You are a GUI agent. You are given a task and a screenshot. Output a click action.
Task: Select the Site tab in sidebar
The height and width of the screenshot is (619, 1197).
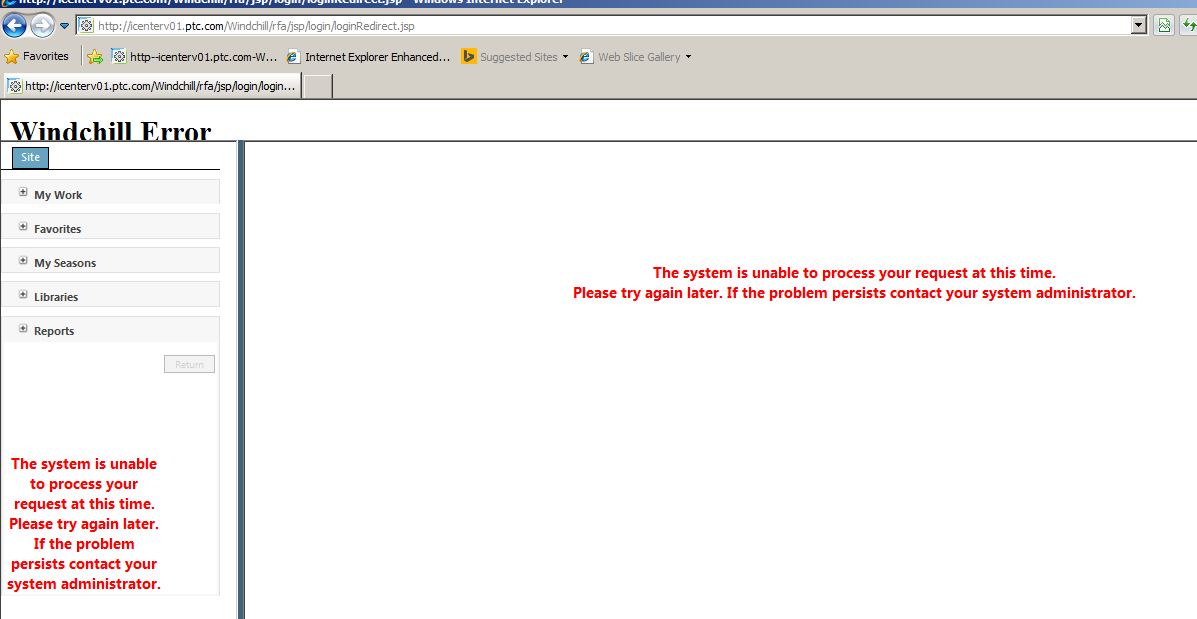31,157
